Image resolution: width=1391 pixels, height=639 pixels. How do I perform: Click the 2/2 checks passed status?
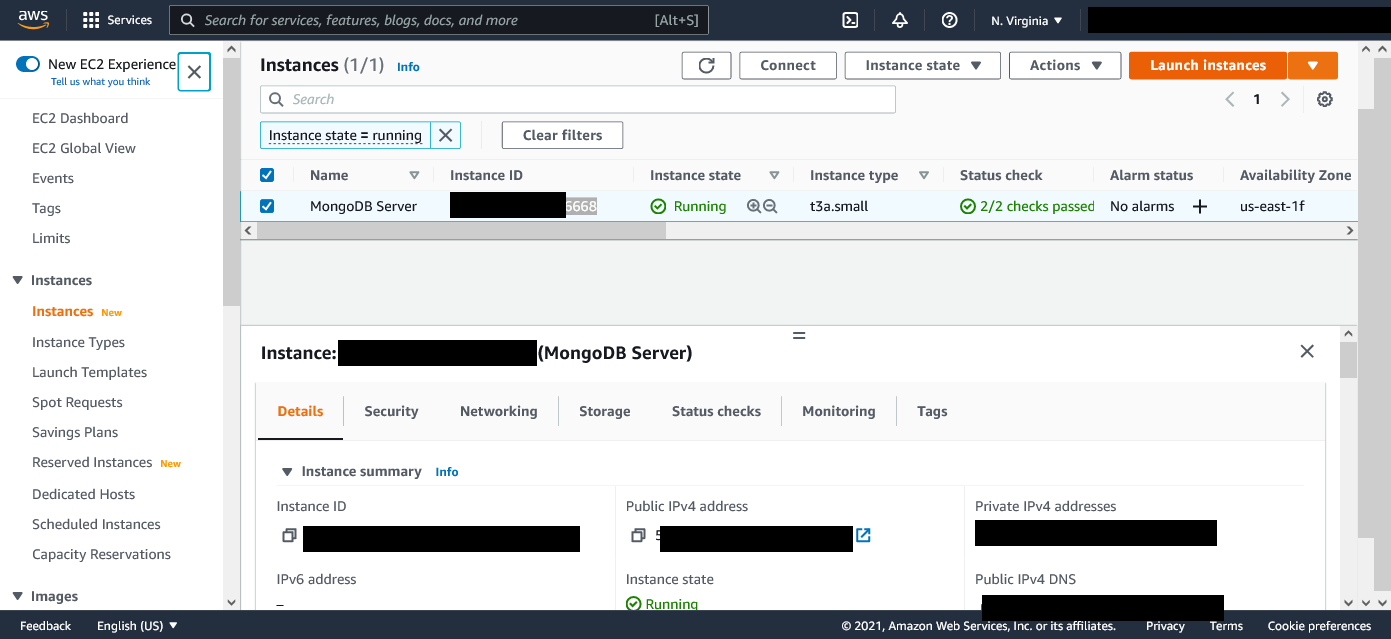pyautogui.click(x=1027, y=206)
